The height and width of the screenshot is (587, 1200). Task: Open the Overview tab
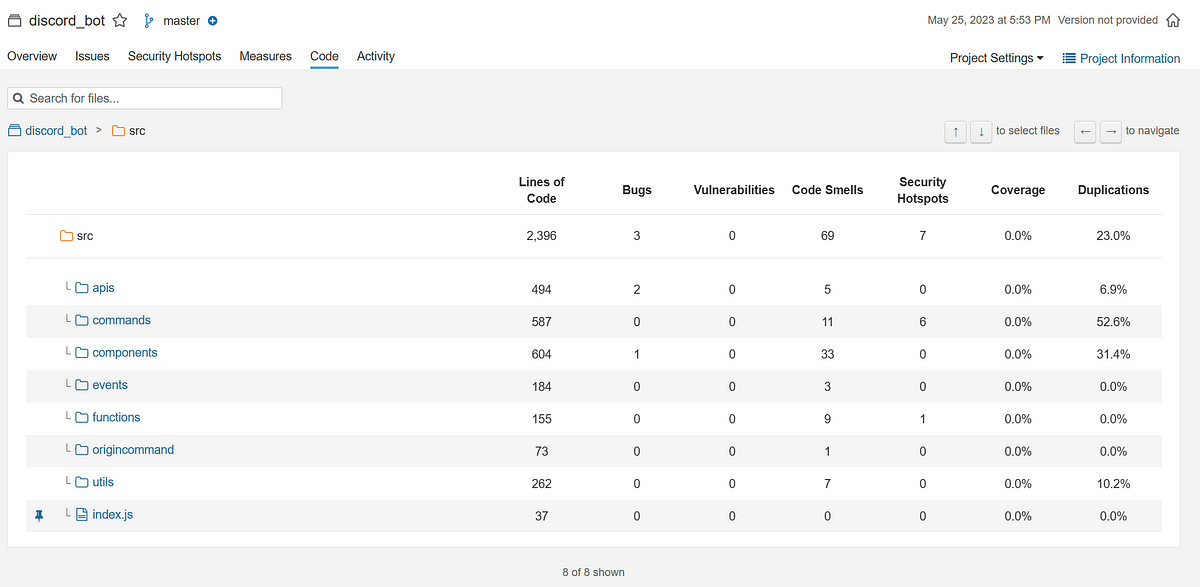point(32,56)
